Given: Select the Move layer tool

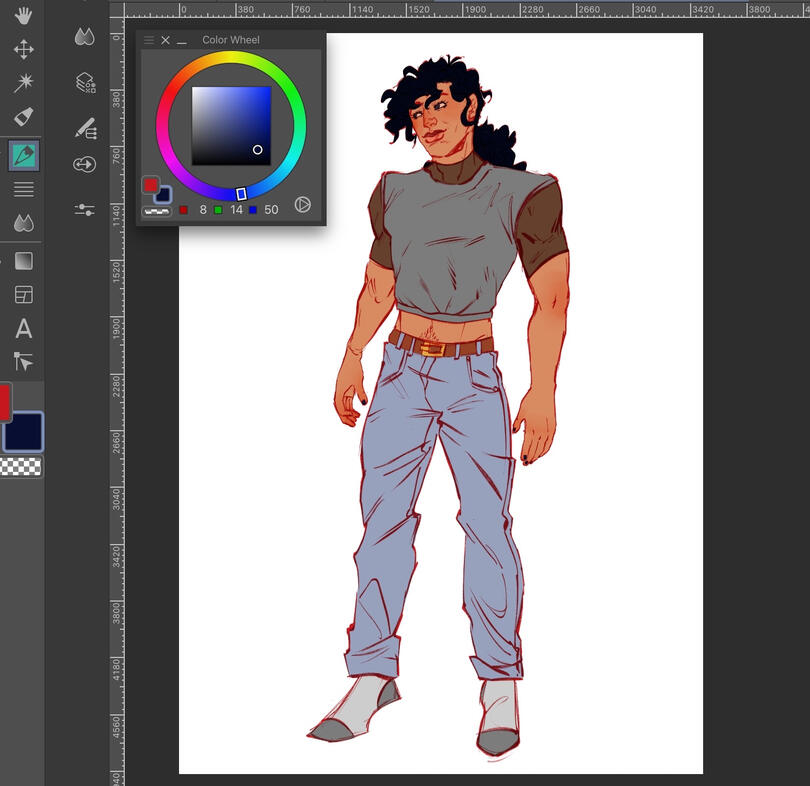Looking at the screenshot, I should 23,49.
